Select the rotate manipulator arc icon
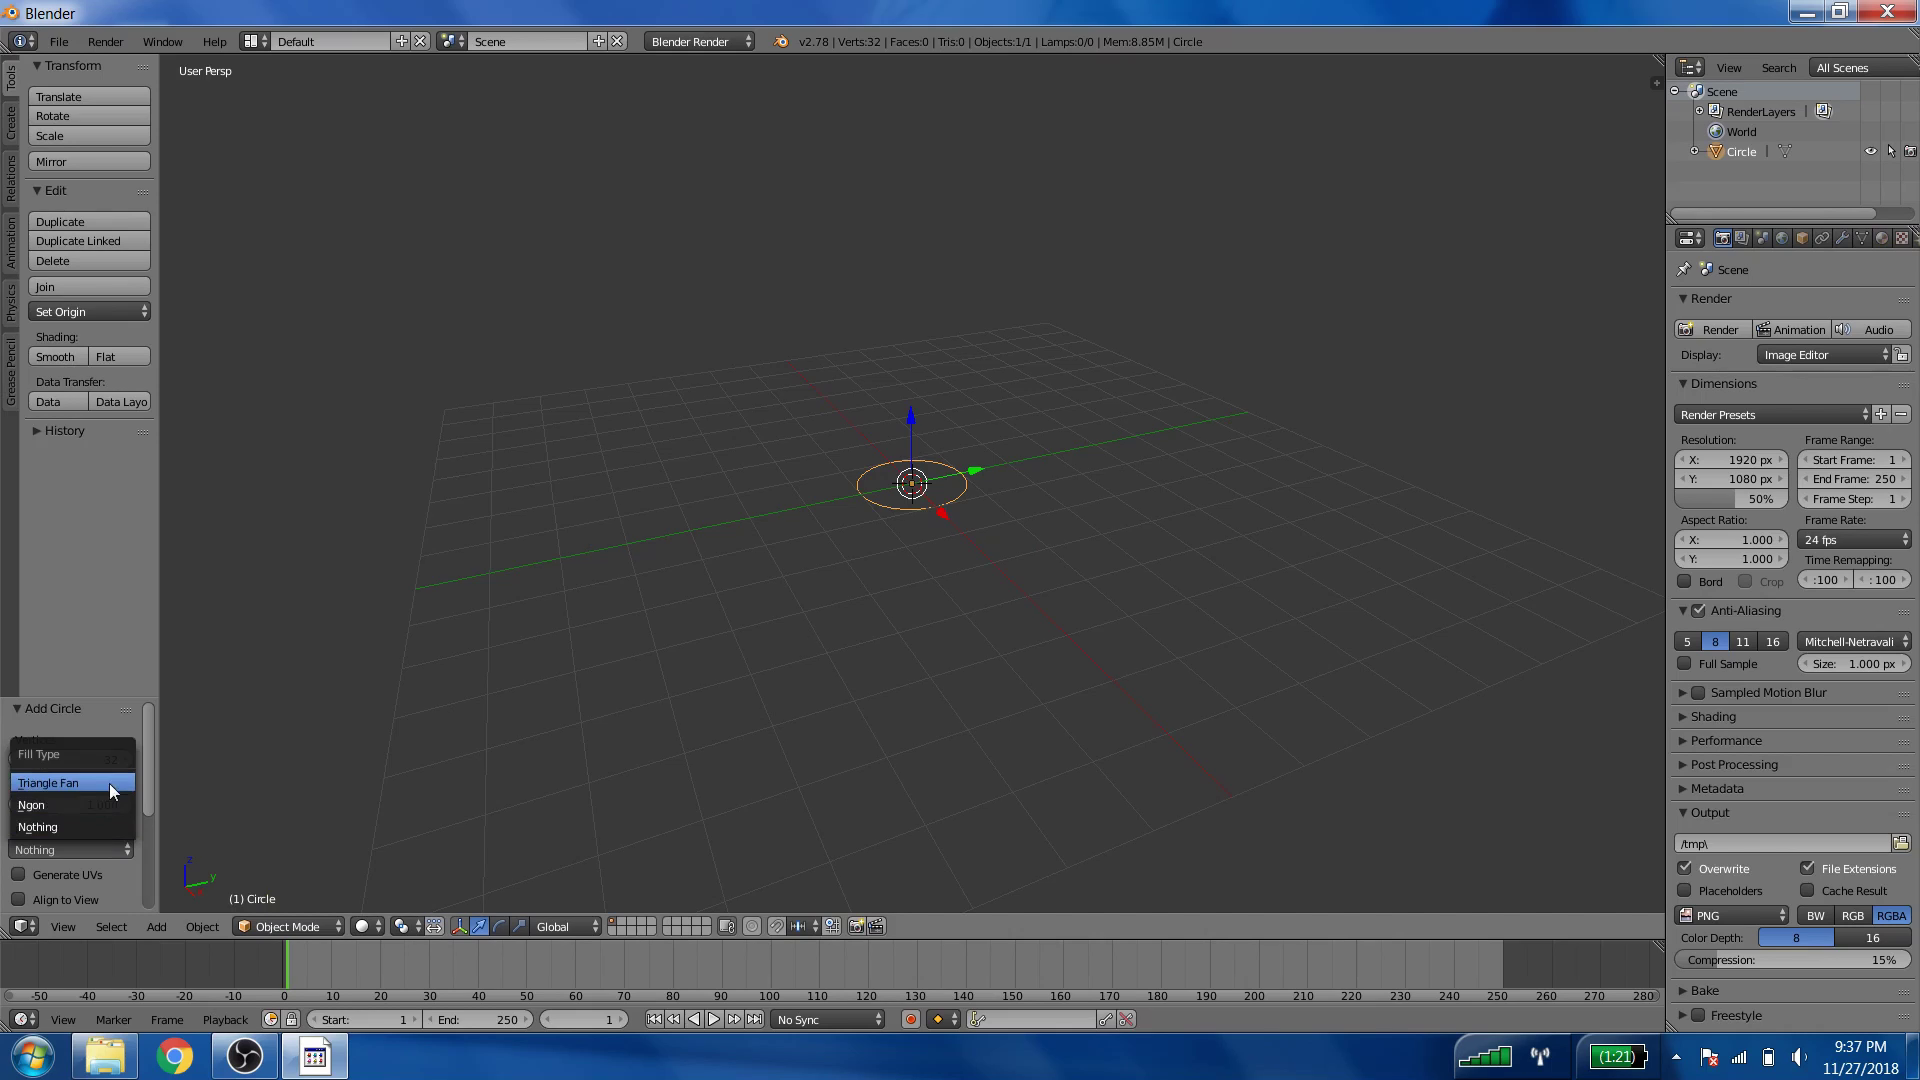The width and height of the screenshot is (1920, 1080). 499,926
